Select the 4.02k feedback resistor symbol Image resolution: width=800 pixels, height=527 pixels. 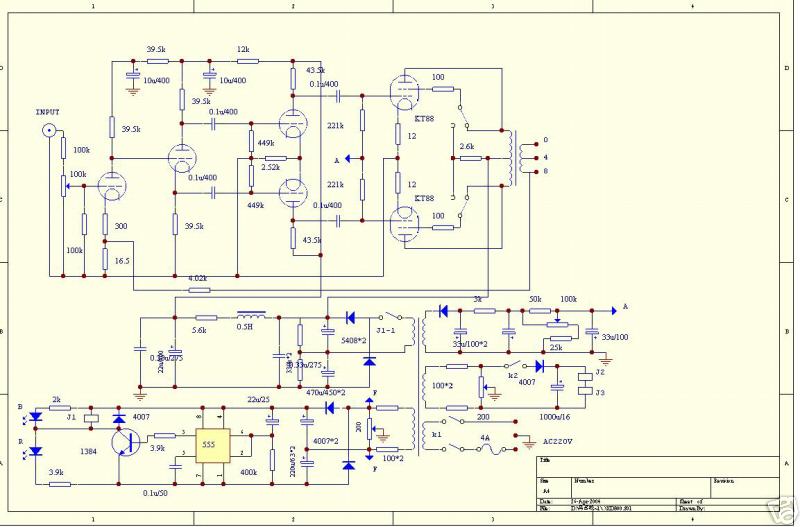coord(199,290)
